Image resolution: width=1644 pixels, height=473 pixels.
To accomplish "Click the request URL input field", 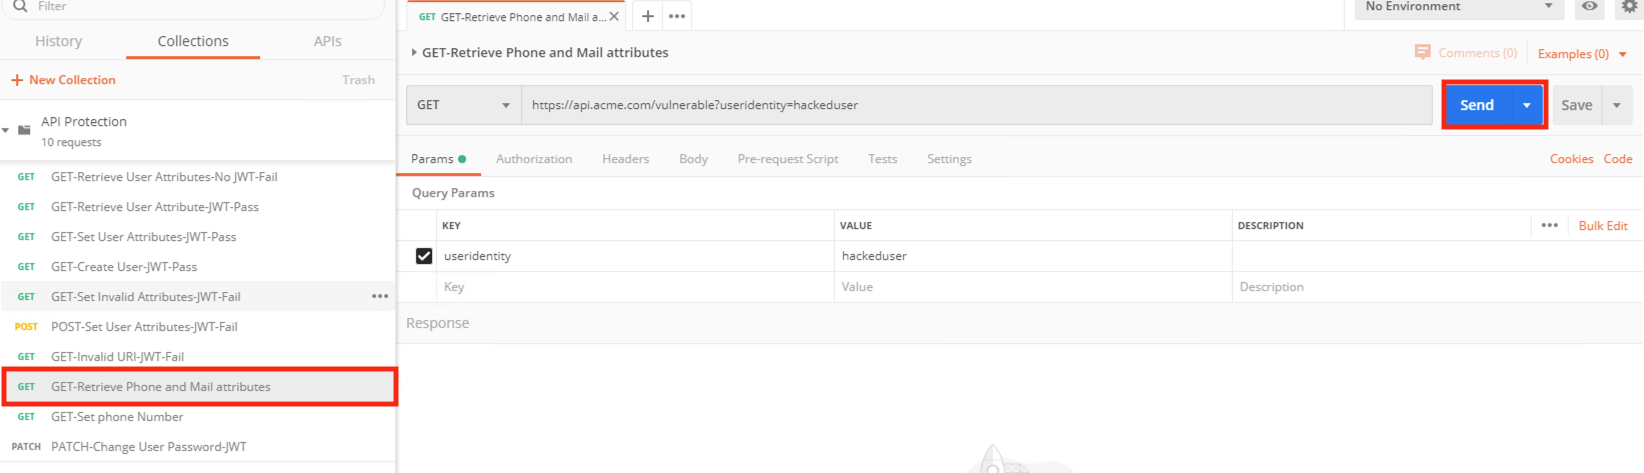I will (x=977, y=105).
